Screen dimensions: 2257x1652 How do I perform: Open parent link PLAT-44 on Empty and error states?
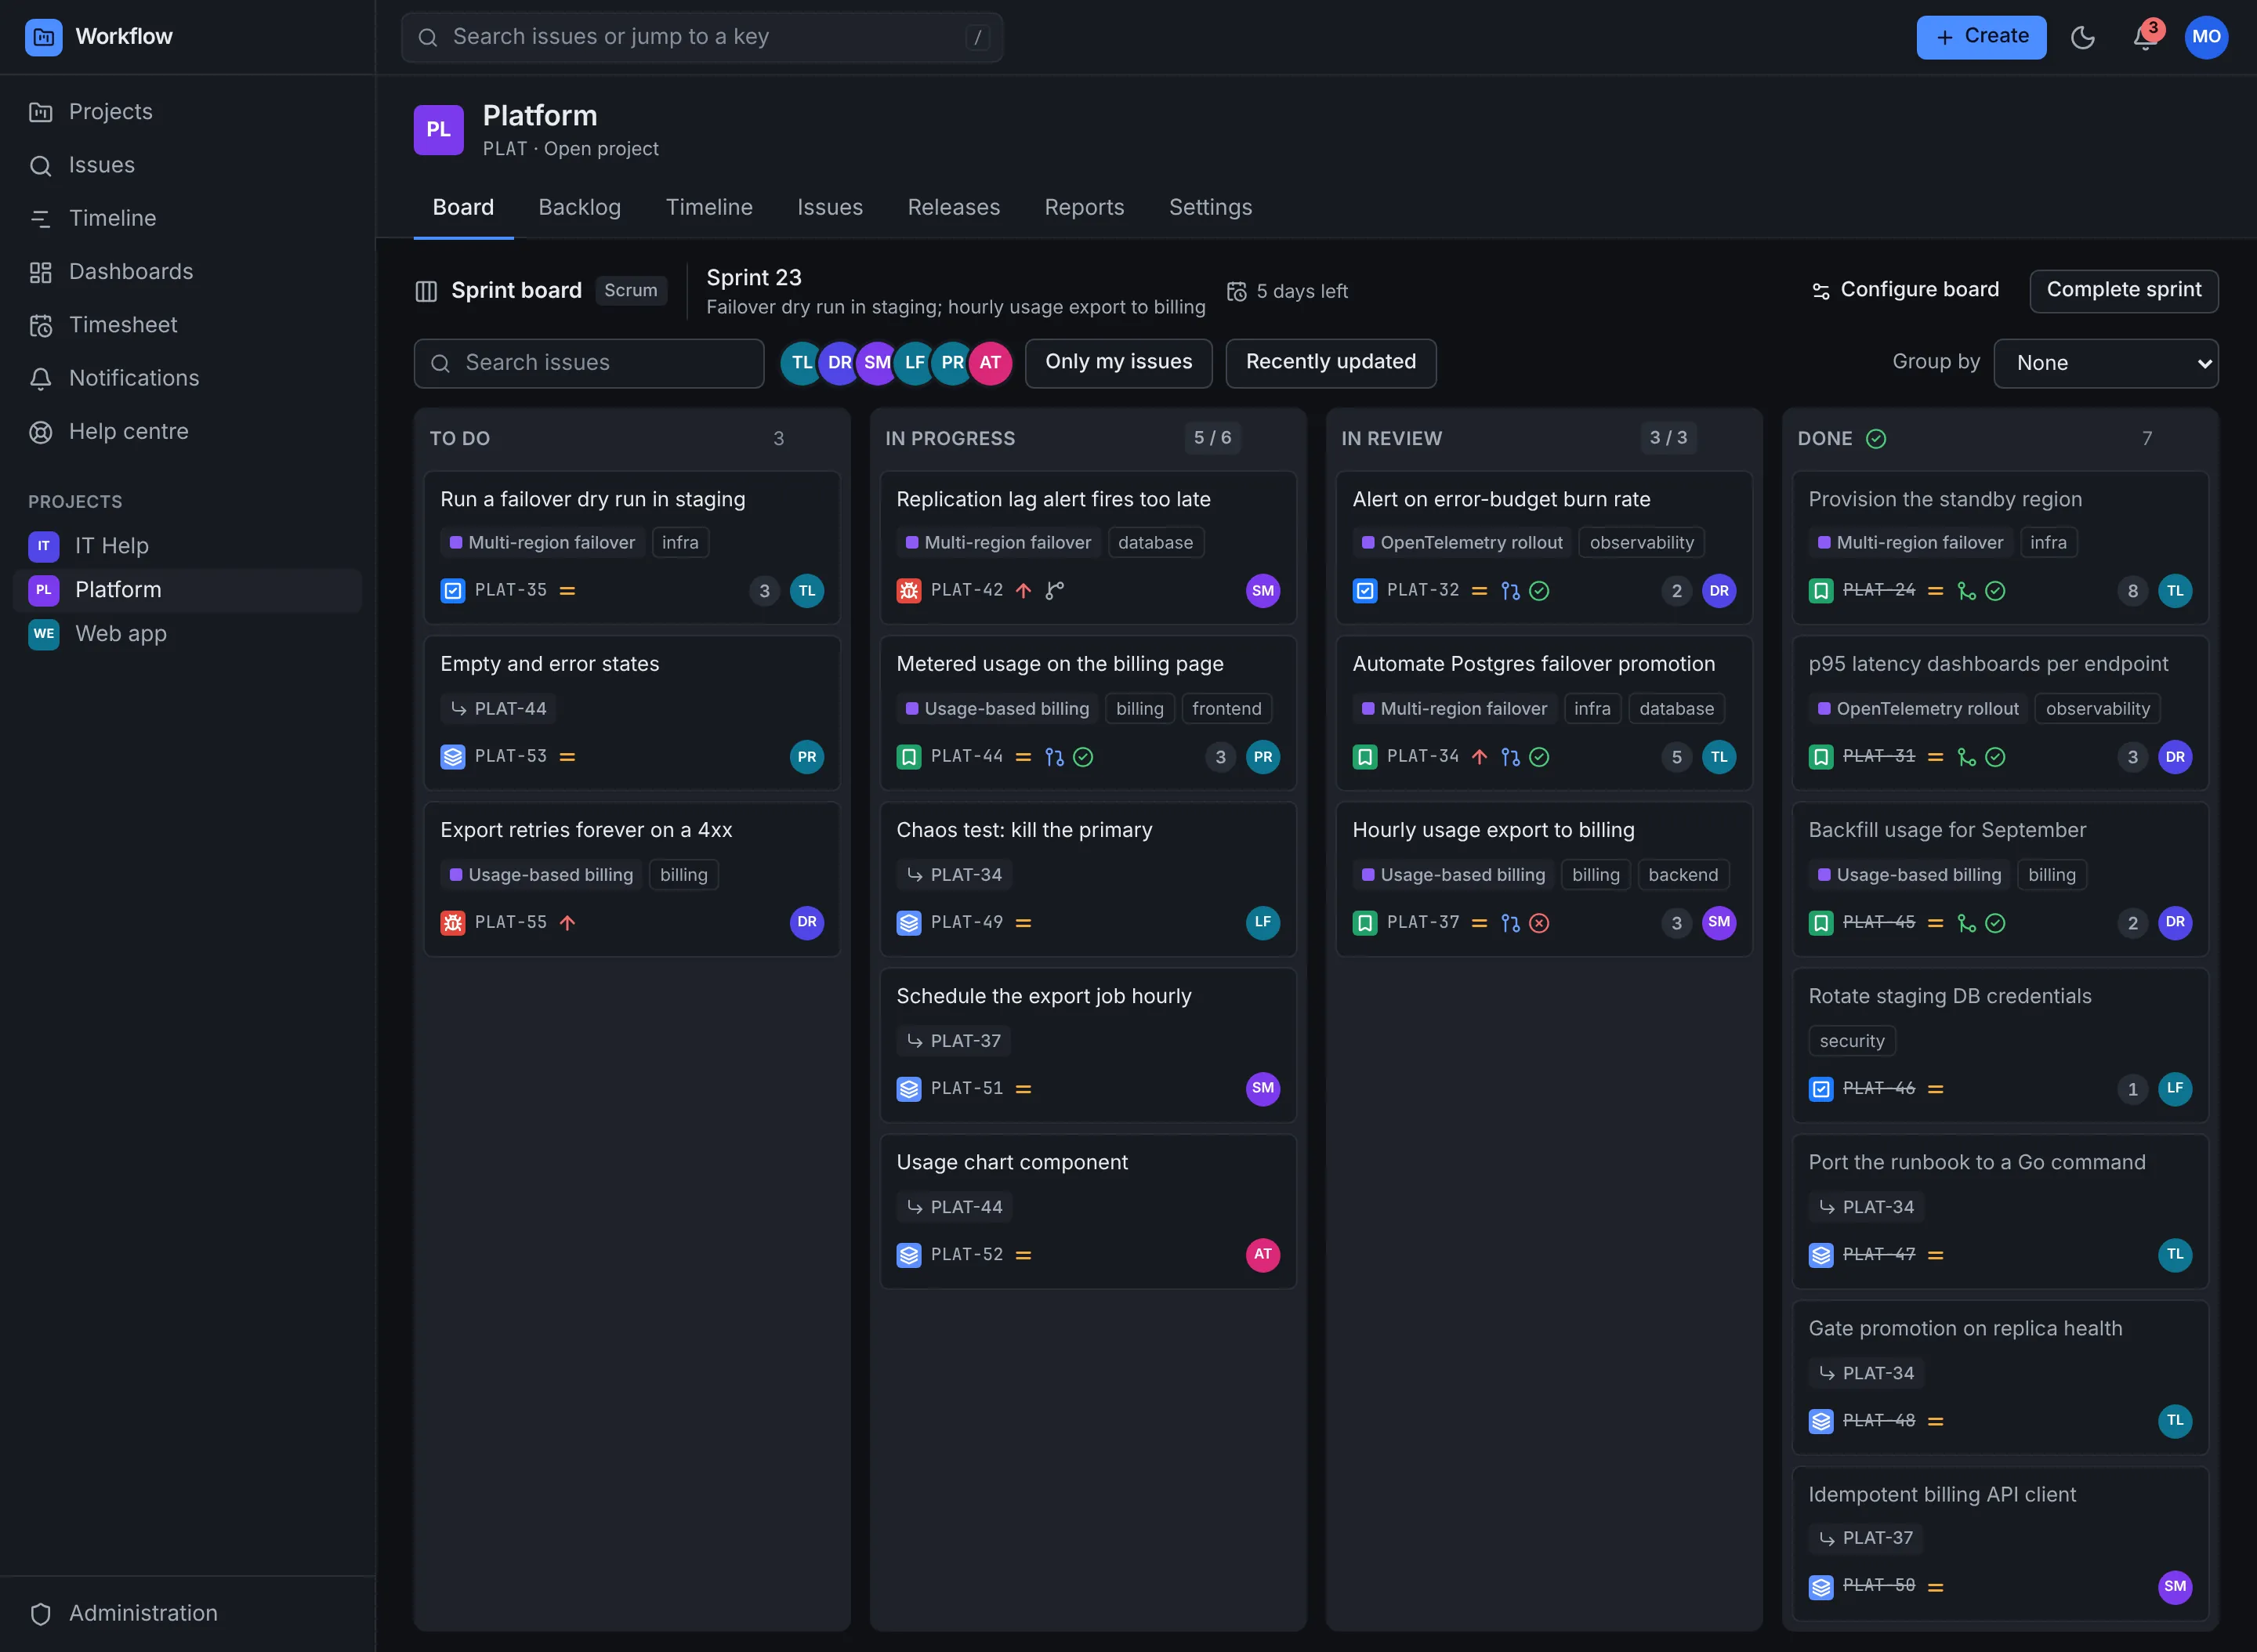pos(498,708)
